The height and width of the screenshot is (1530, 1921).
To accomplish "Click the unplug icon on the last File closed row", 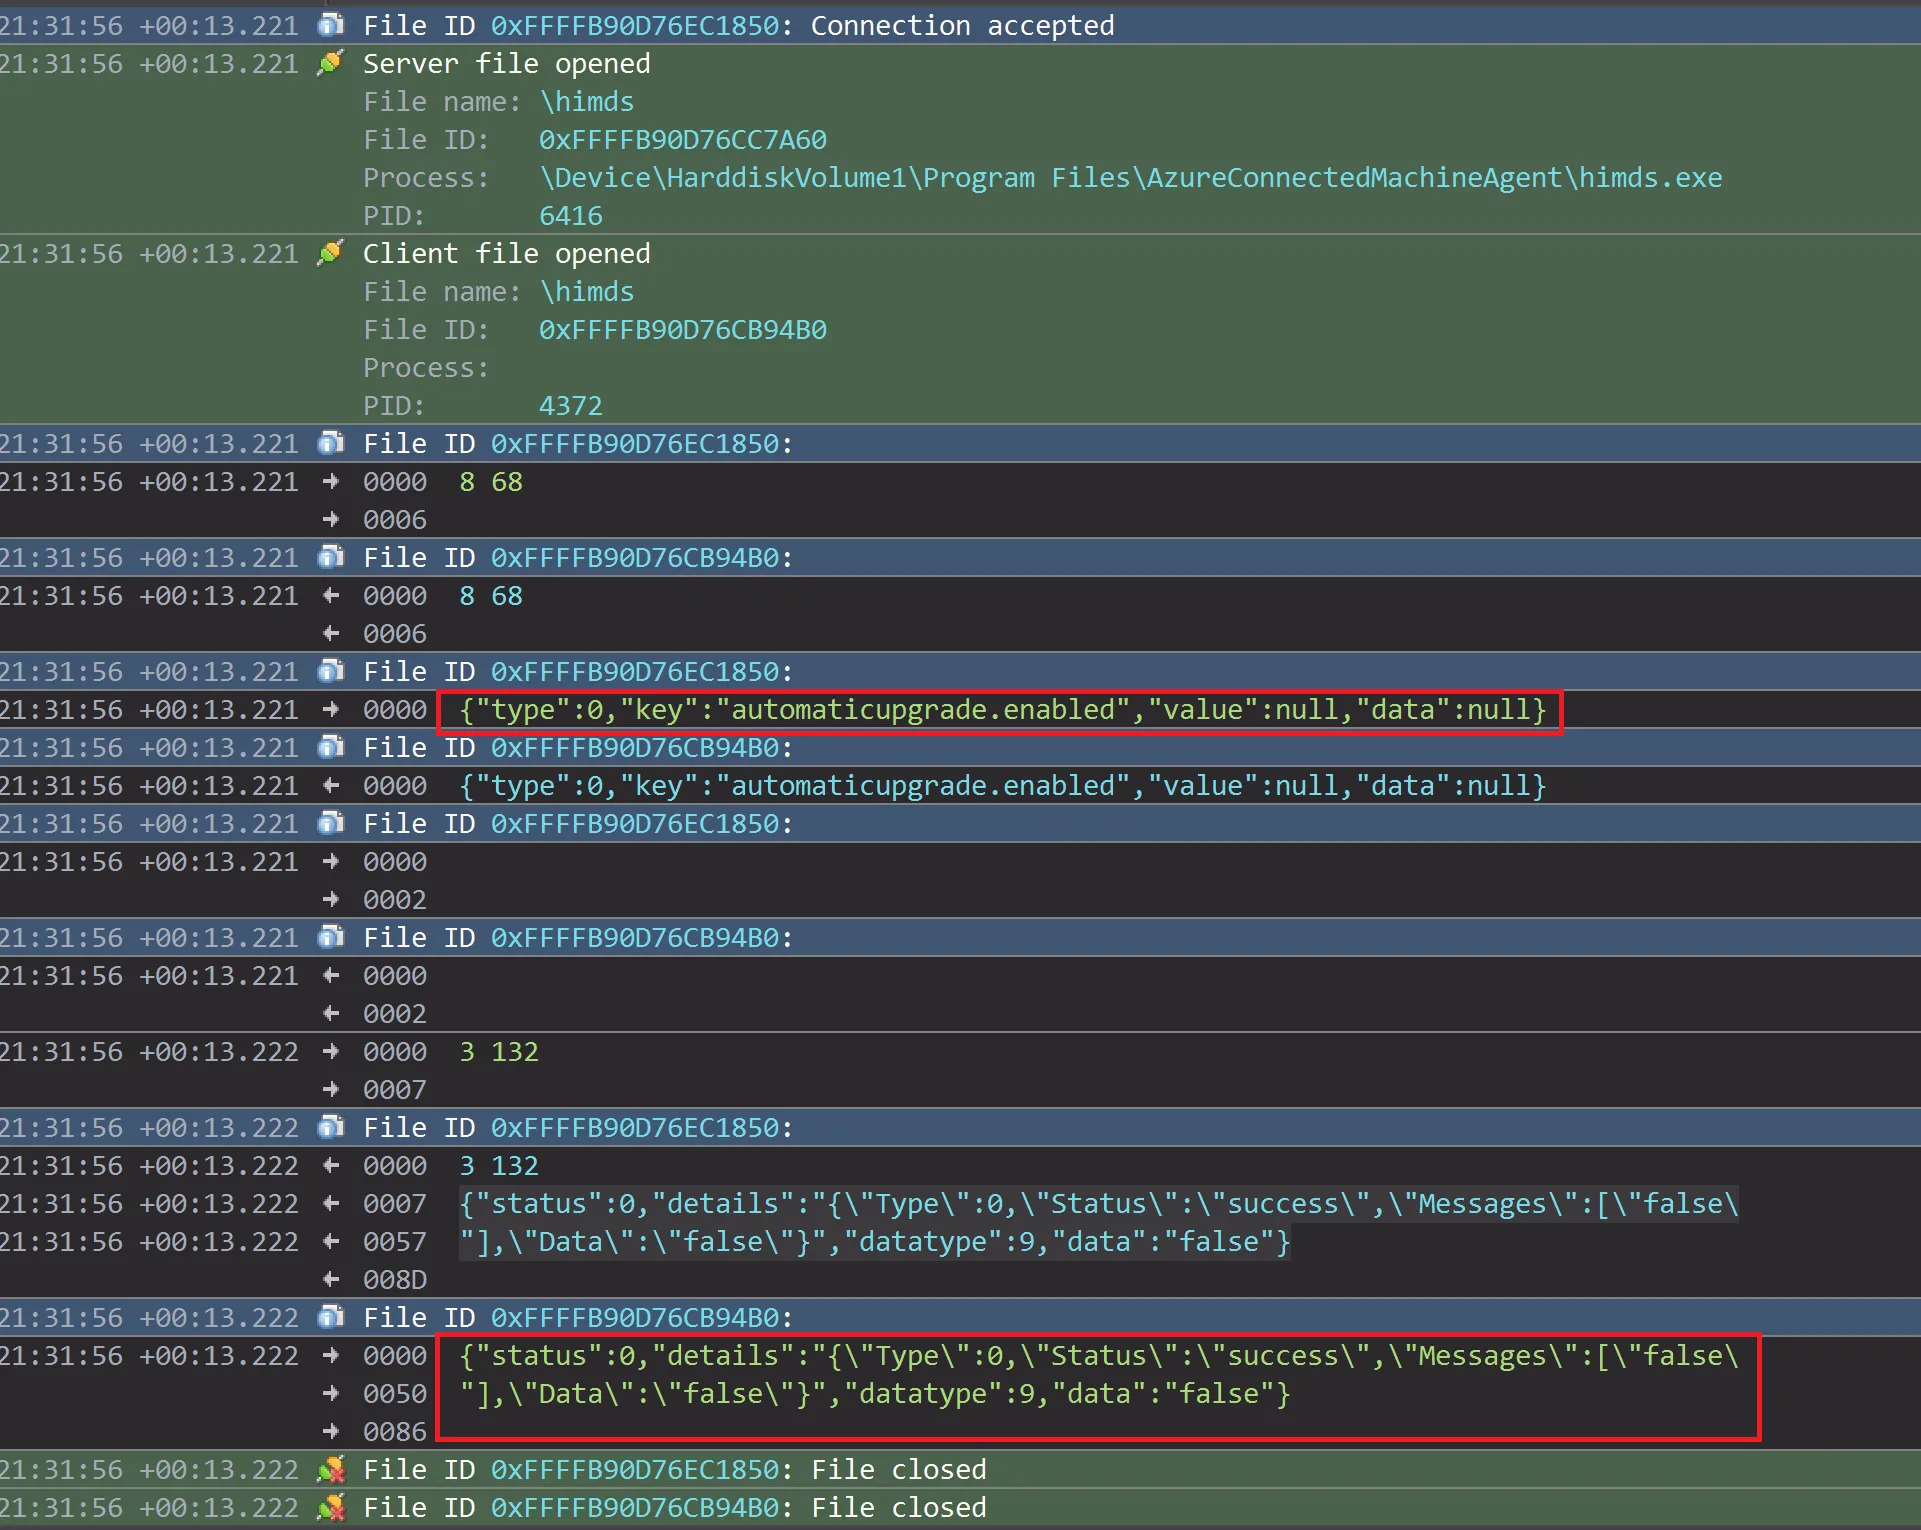I will (330, 1507).
